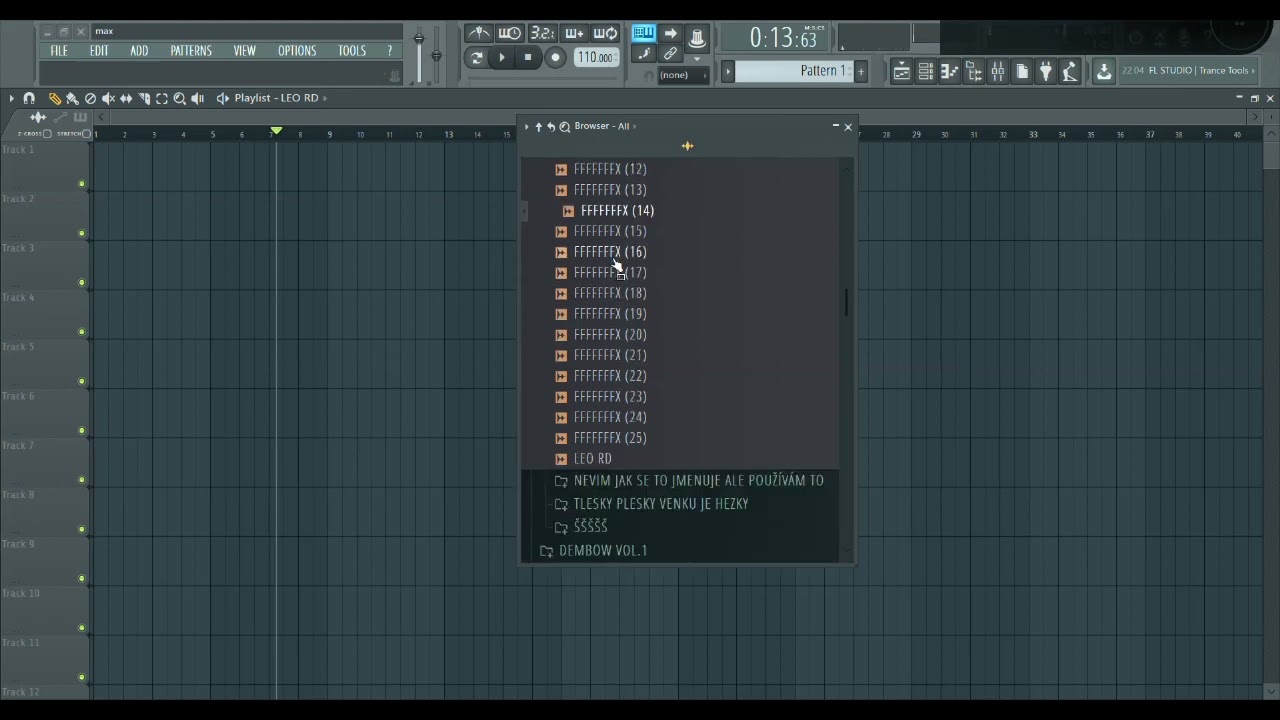This screenshot has height=720, width=1280.
Task: Expand the NEVIM JAK SE TO JMENUJE folder
Action: (x=689, y=481)
